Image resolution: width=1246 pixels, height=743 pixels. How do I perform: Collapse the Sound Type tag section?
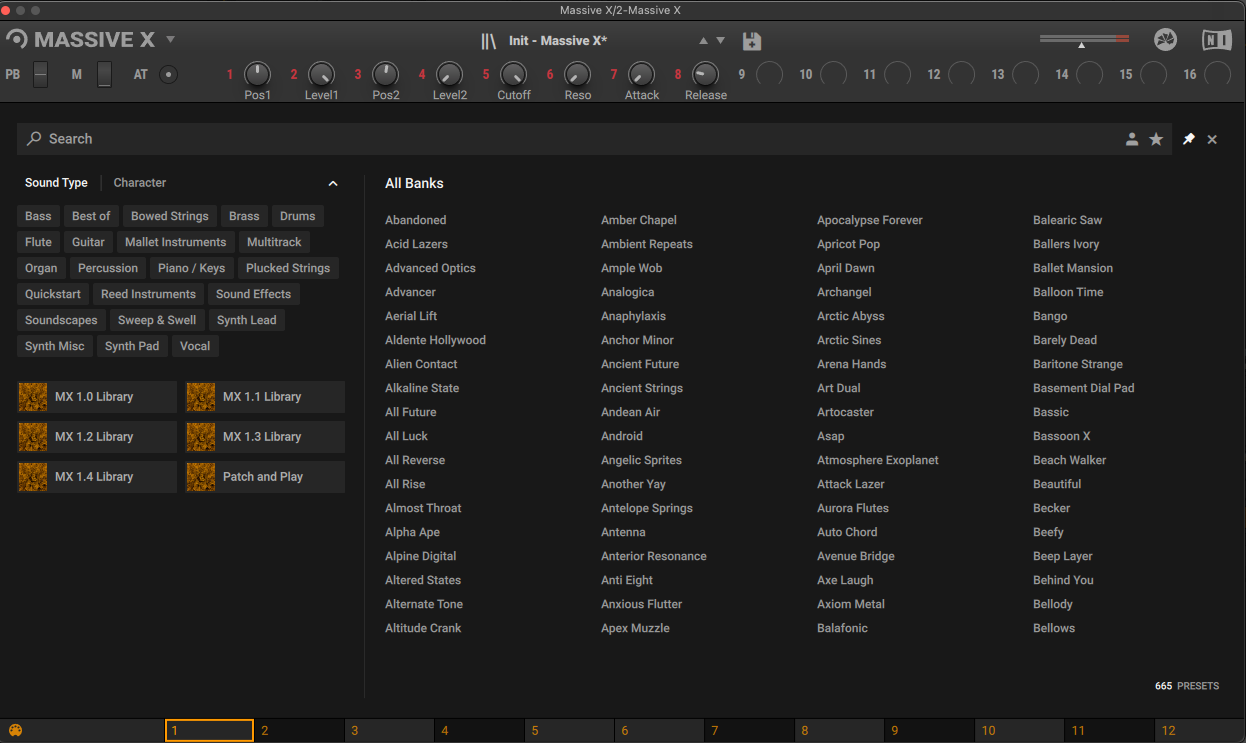tap(333, 183)
